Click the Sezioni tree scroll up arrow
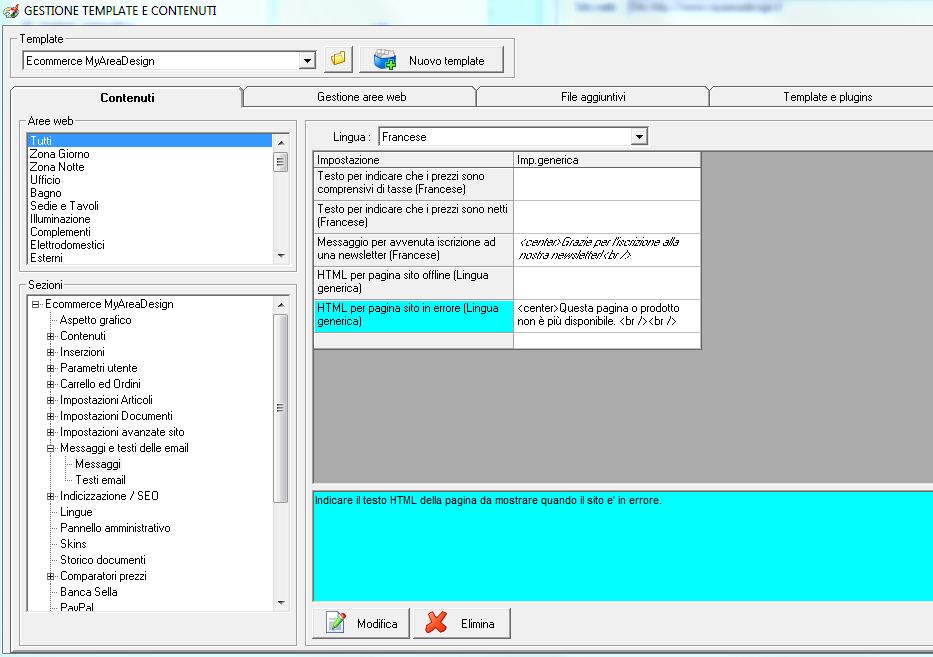This screenshot has width=933, height=657. [x=281, y=305]
